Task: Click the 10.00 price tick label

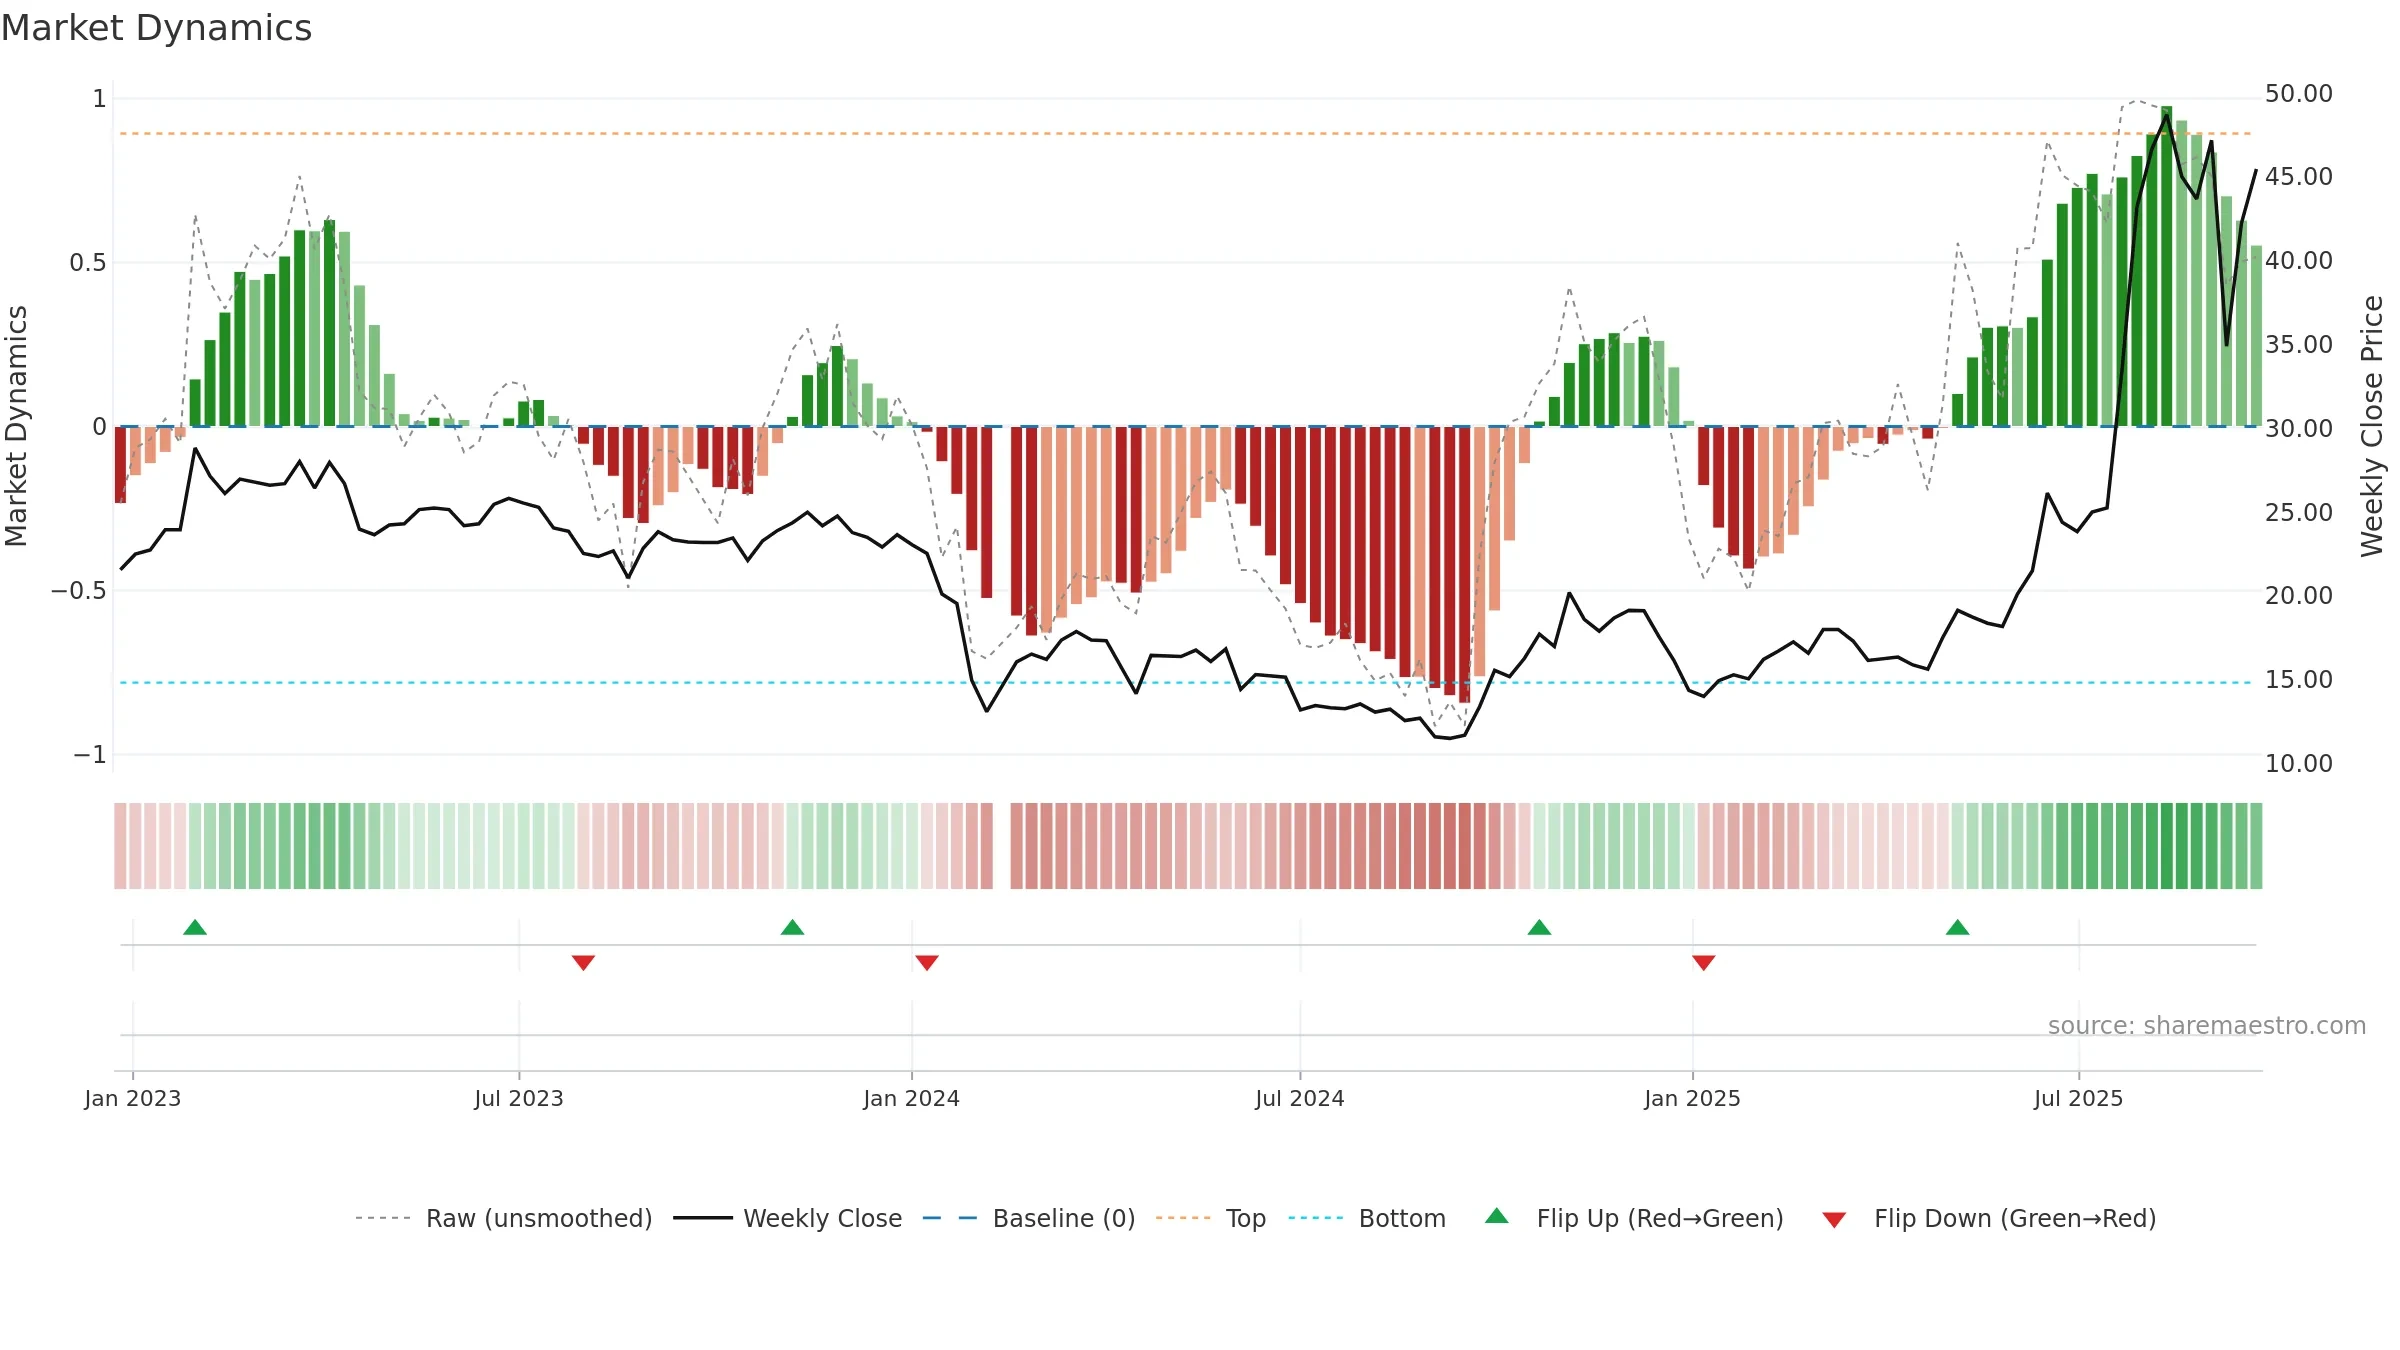Action: point(2299,763)
